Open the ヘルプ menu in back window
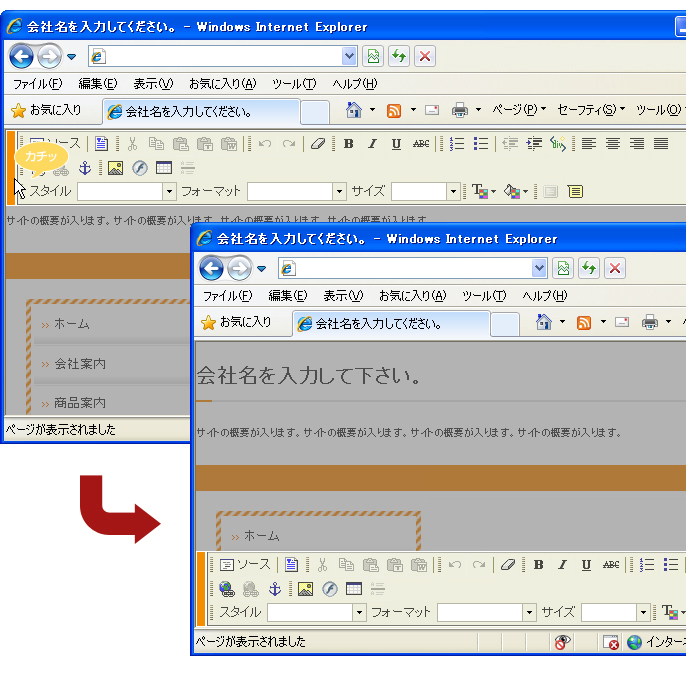Image resolution: width=686 pixels, height=680 pixels. (354, 84)
